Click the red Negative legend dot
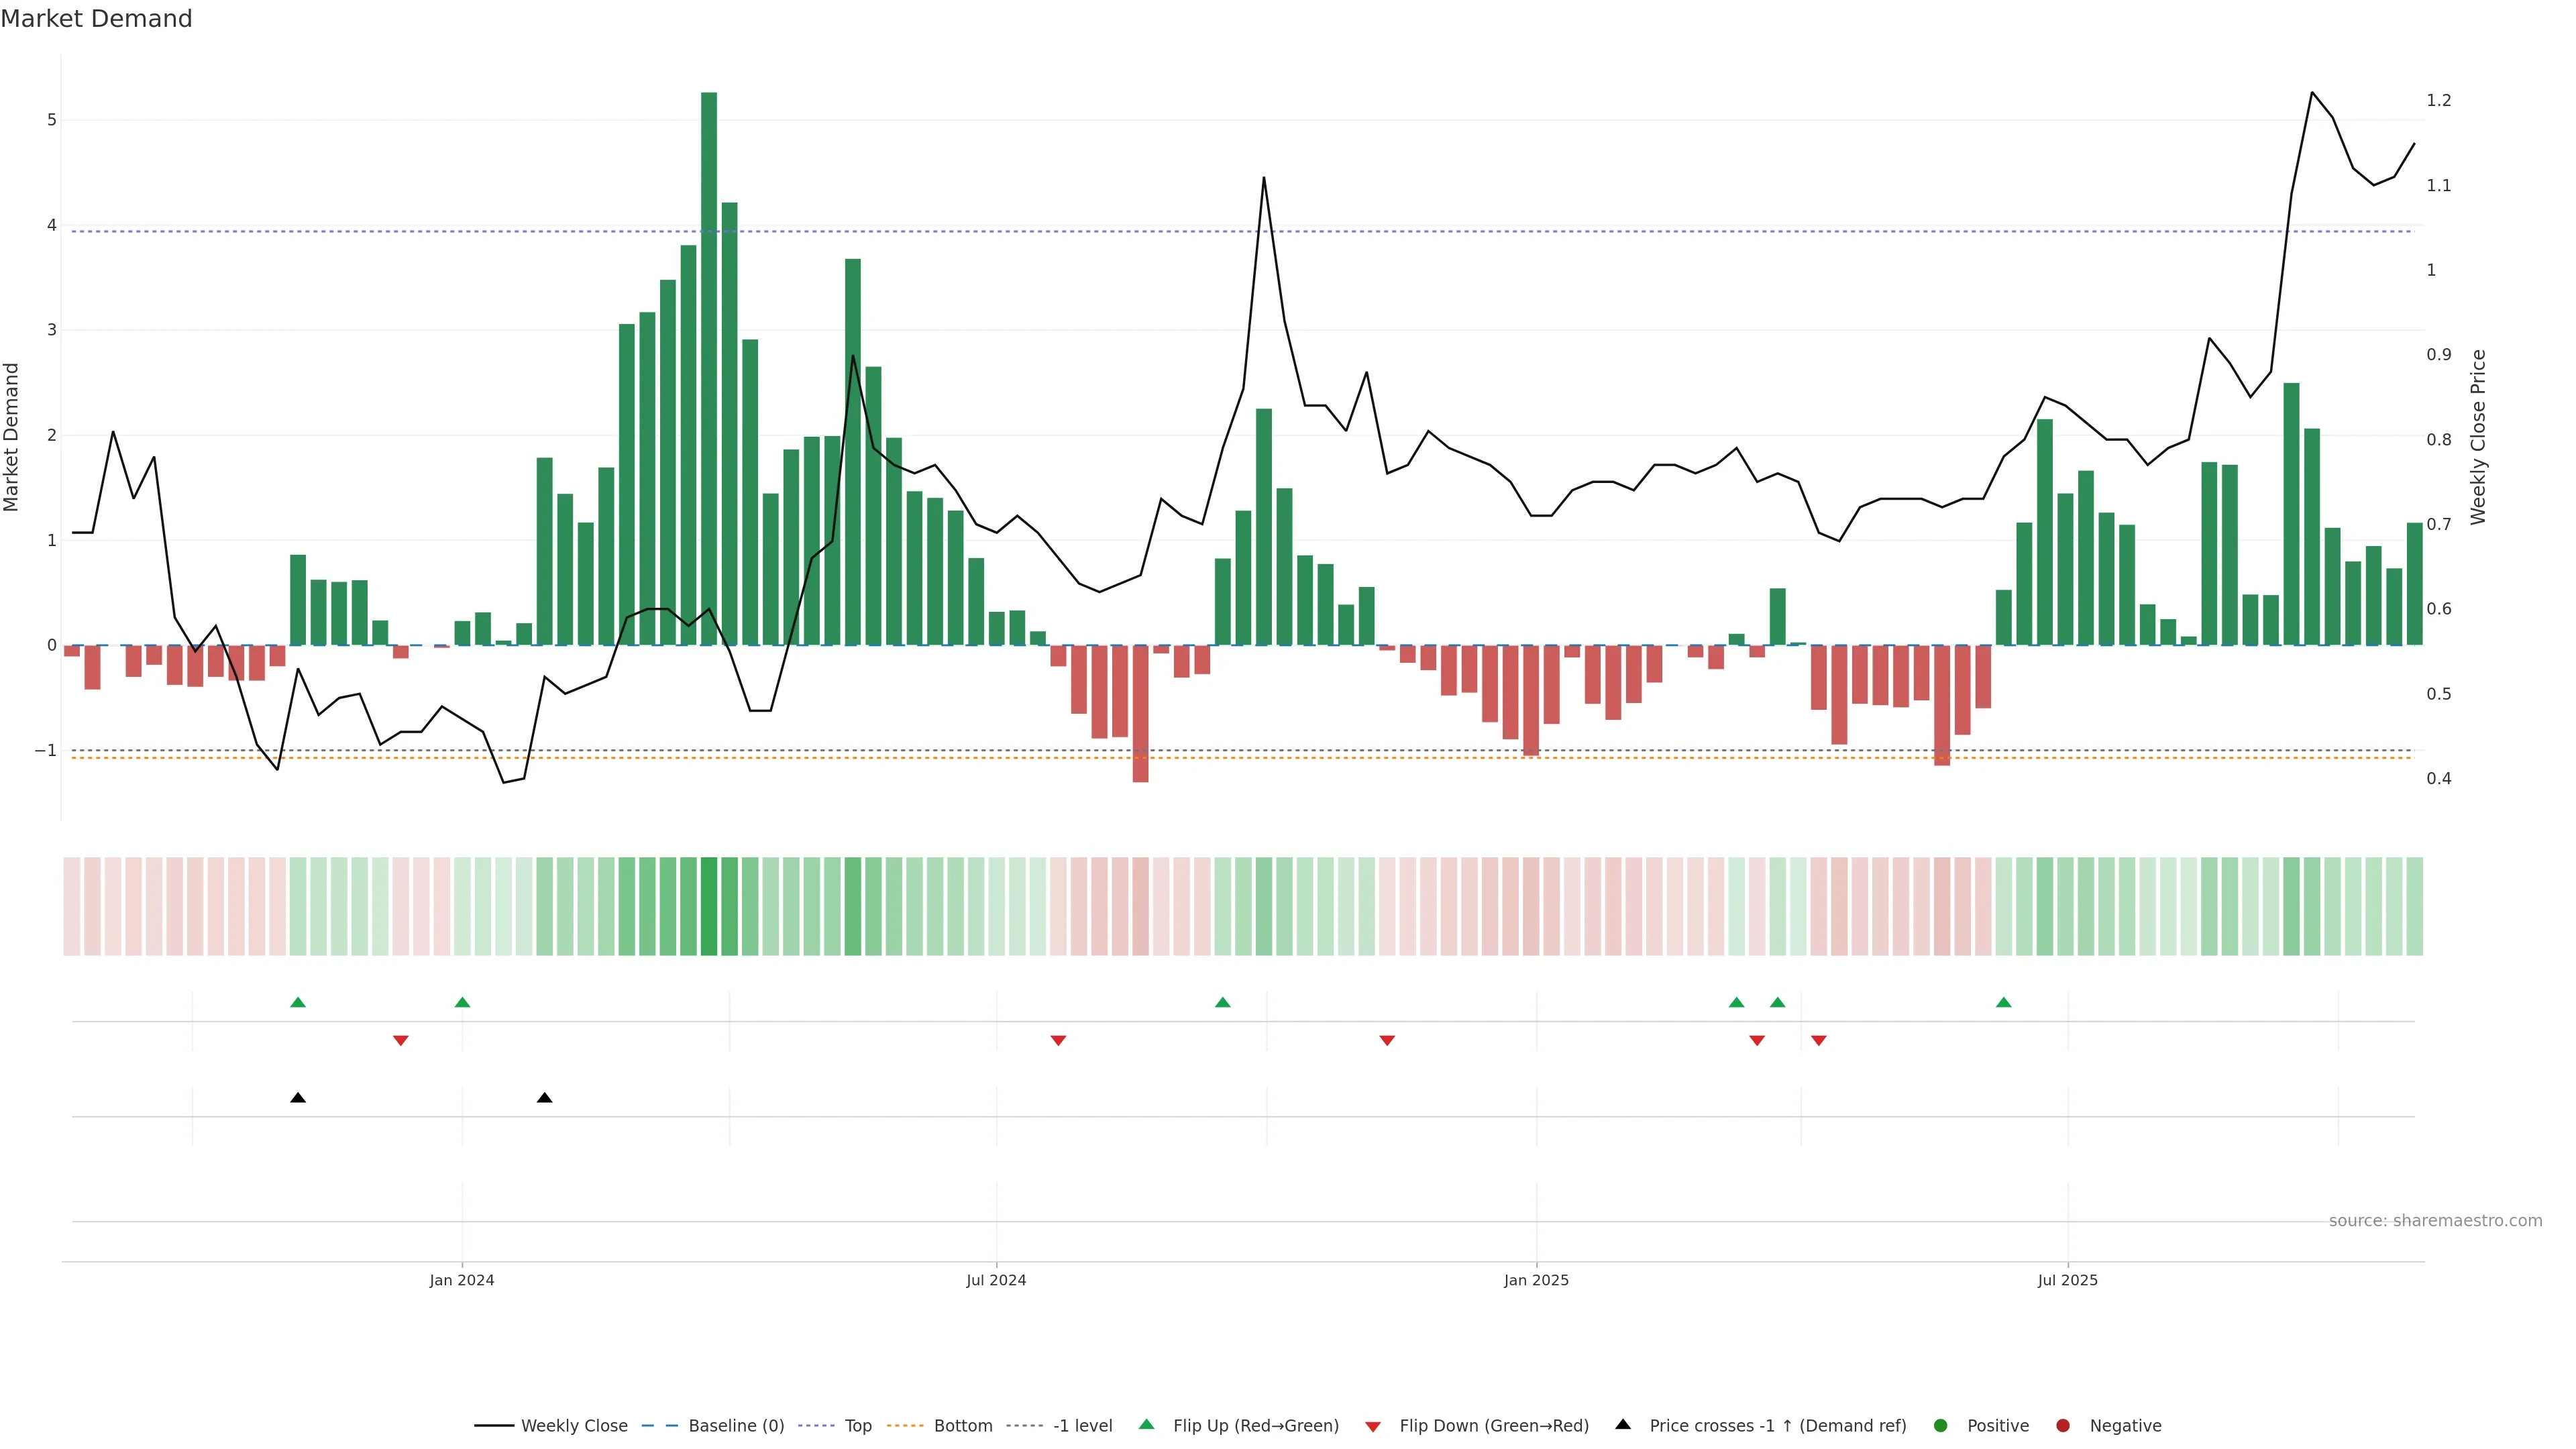 pos(2062,1425)
